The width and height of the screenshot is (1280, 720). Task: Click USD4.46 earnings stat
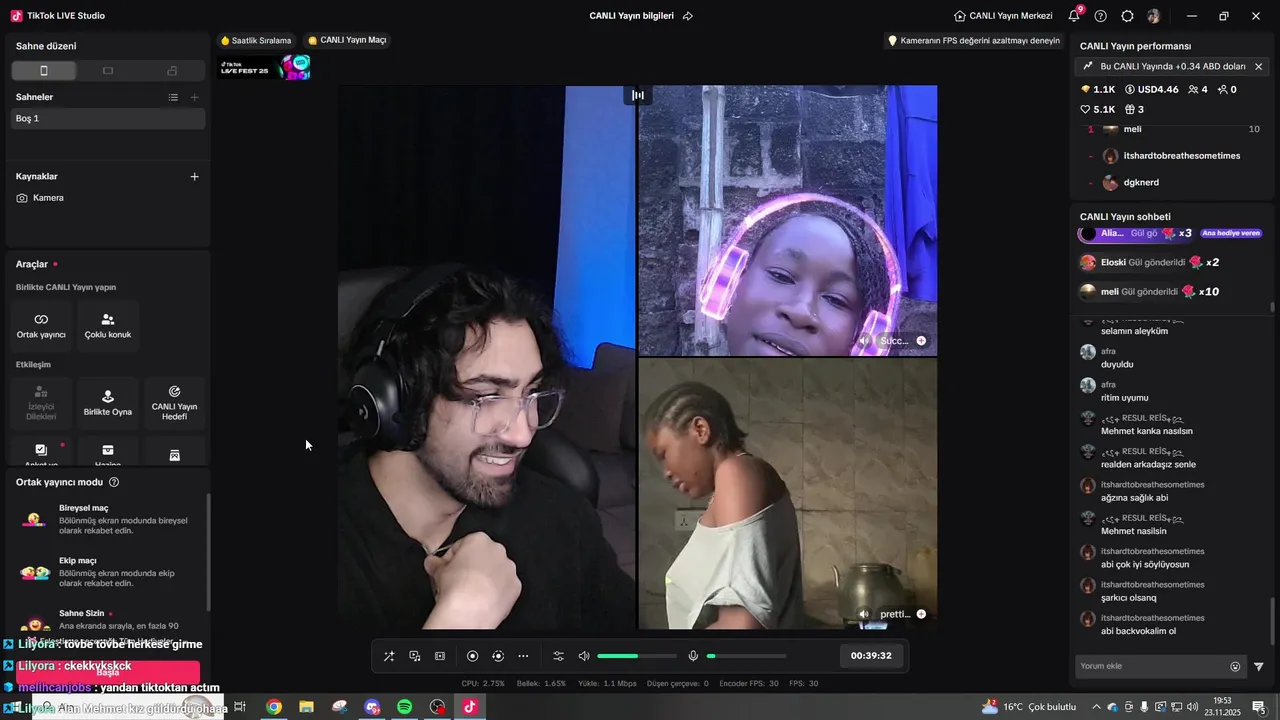tap(1151, 89)
